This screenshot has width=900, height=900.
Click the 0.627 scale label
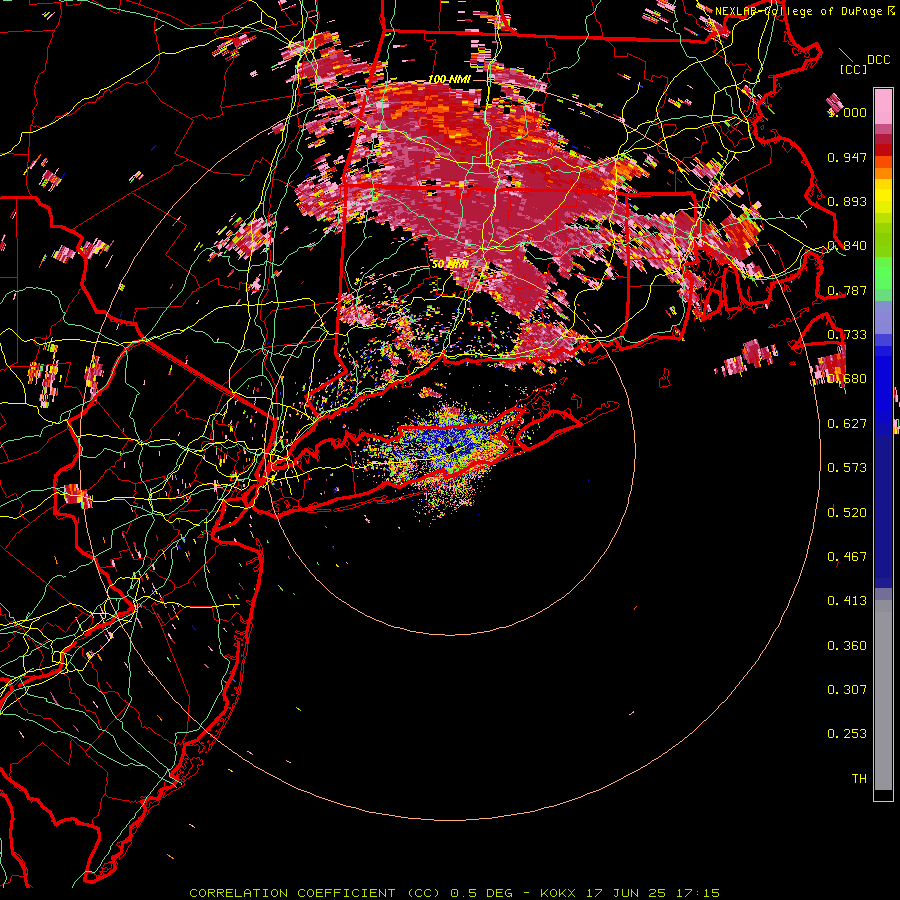847,424
